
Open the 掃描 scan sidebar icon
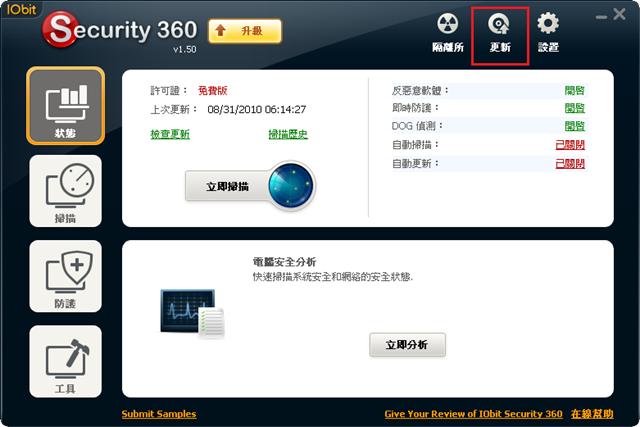coord(65,191)
